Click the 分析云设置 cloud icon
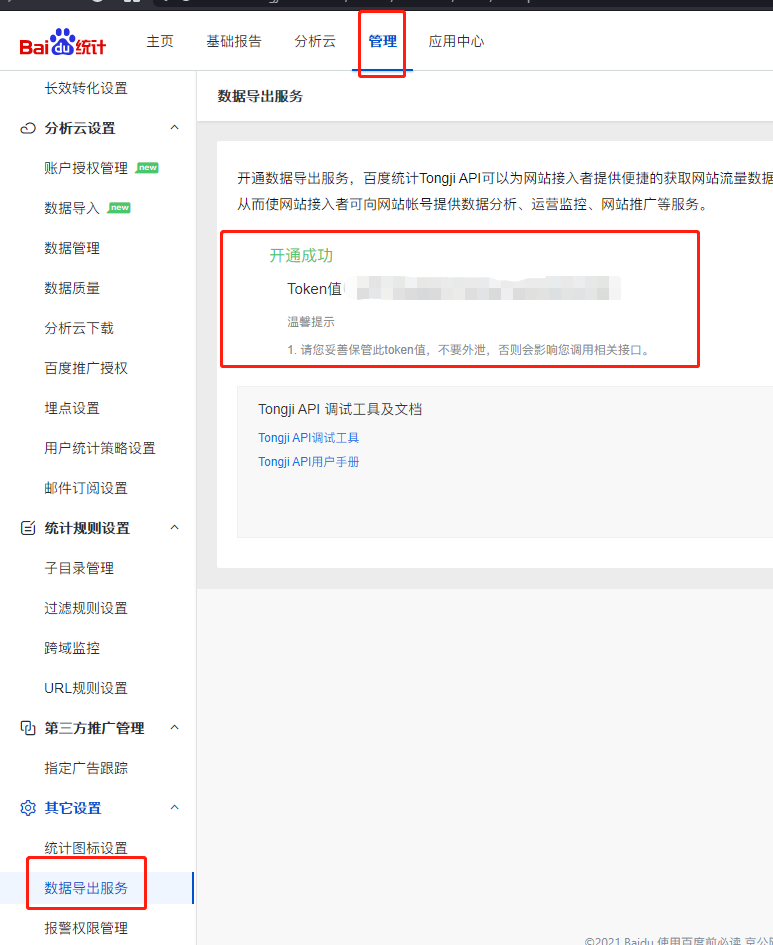 28,128
